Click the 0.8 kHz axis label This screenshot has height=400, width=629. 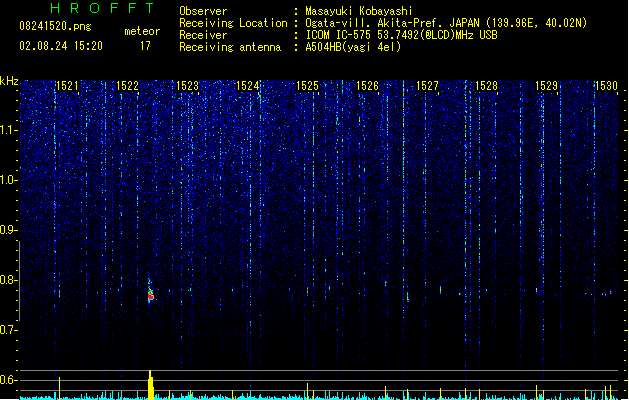[8, 280]
